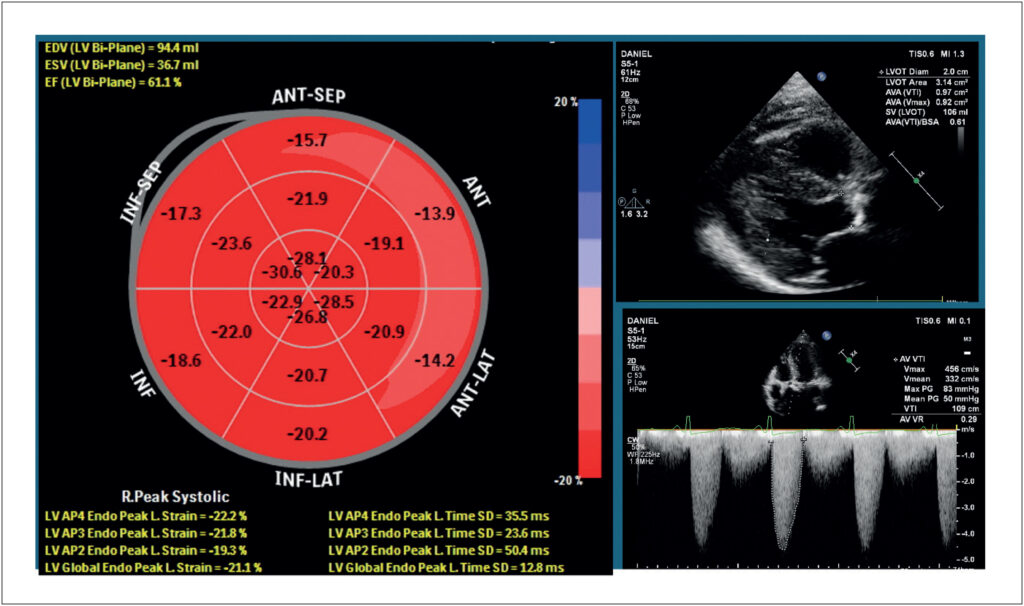
Task: Click the sector scan icon labeled 1.6 3.2
Action: click(633, 203)
